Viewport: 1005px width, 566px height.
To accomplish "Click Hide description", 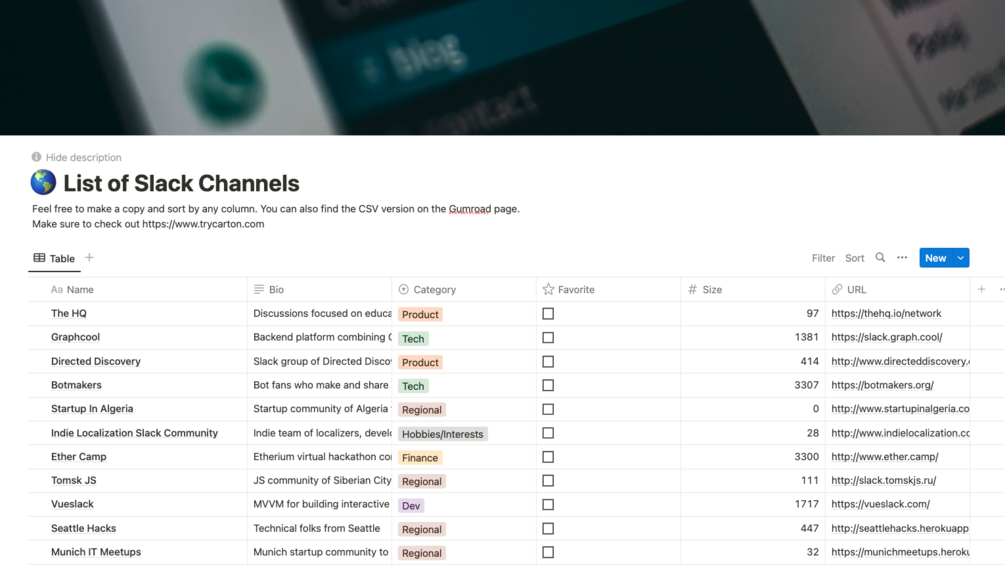I will coord(83,157).
